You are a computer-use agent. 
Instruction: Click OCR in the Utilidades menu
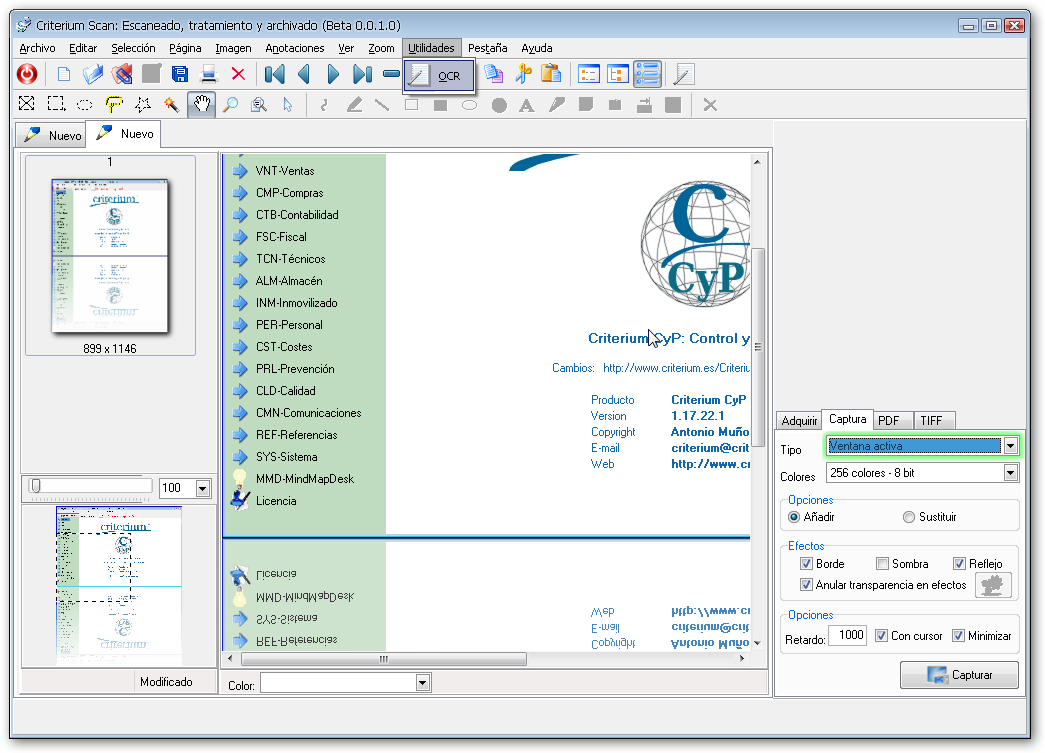439,76
